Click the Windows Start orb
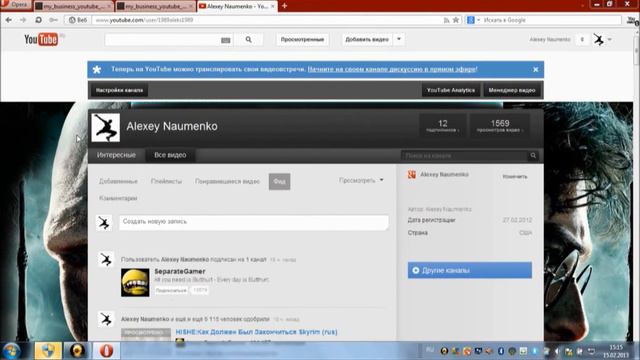 point(12,351)
